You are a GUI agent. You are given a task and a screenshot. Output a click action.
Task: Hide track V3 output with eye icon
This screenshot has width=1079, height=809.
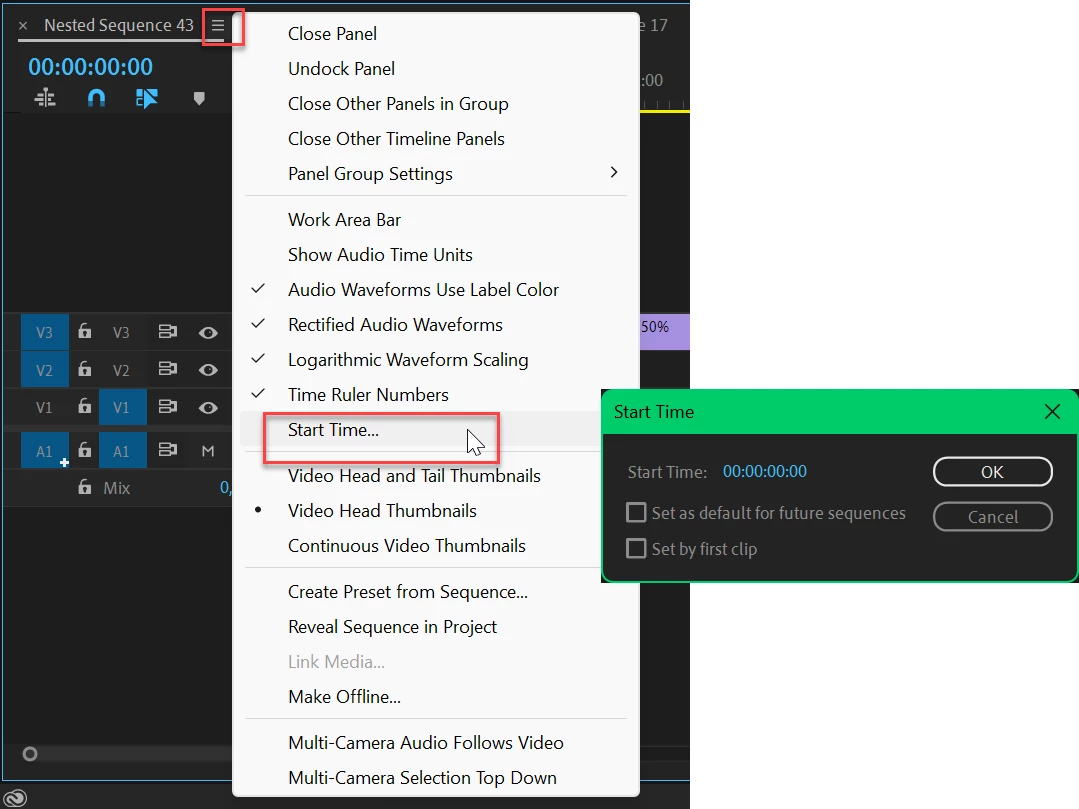point(208,333)
